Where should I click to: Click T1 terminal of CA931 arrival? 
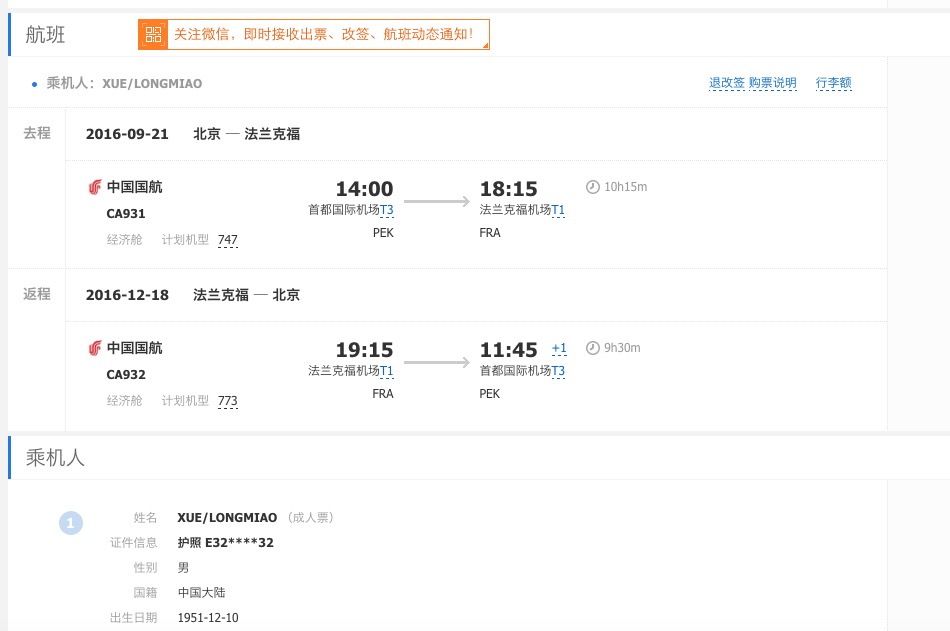coord(558,210)
